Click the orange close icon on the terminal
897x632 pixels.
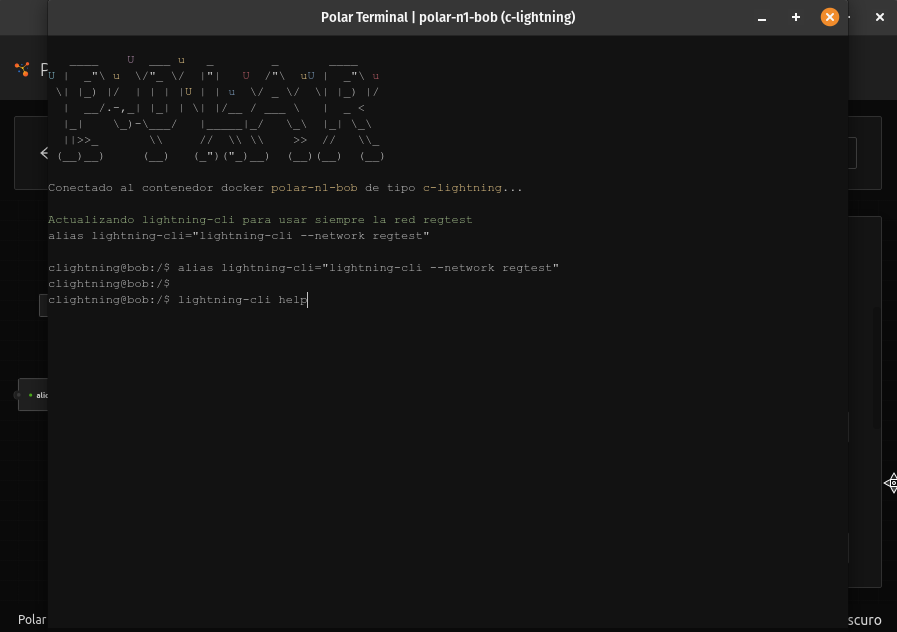830,17
